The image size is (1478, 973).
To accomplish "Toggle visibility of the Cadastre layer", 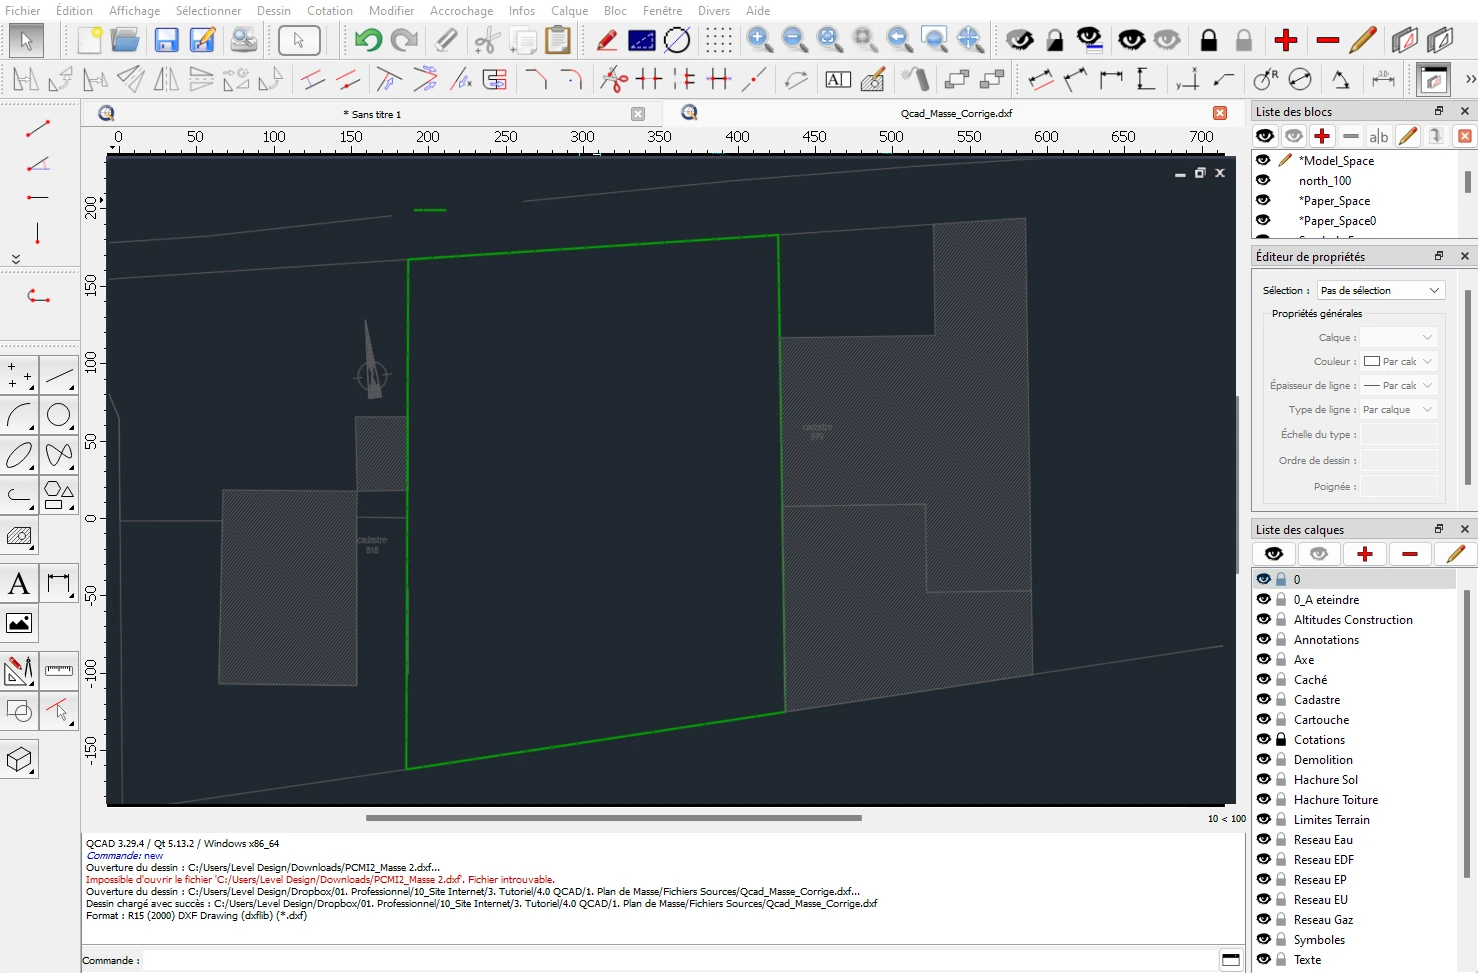I will click(x=1264, y=699).
